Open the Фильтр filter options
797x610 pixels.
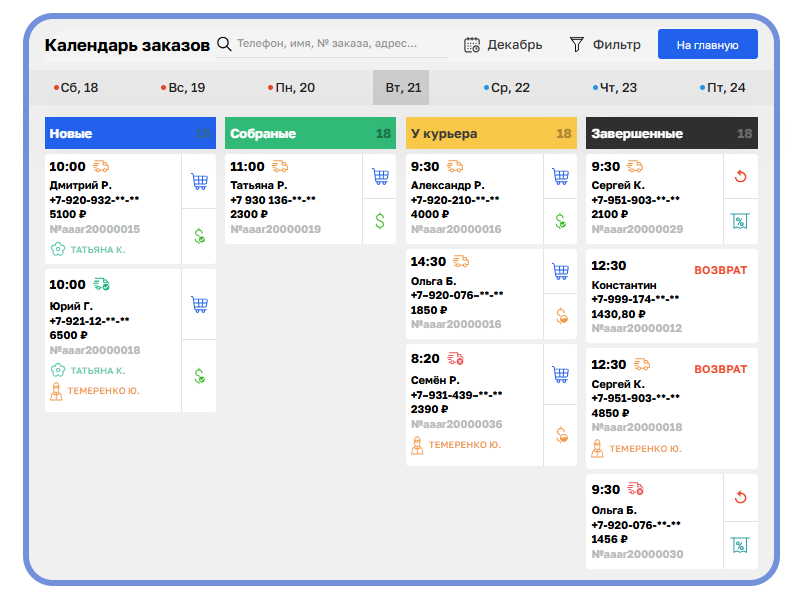click(605, 44)
